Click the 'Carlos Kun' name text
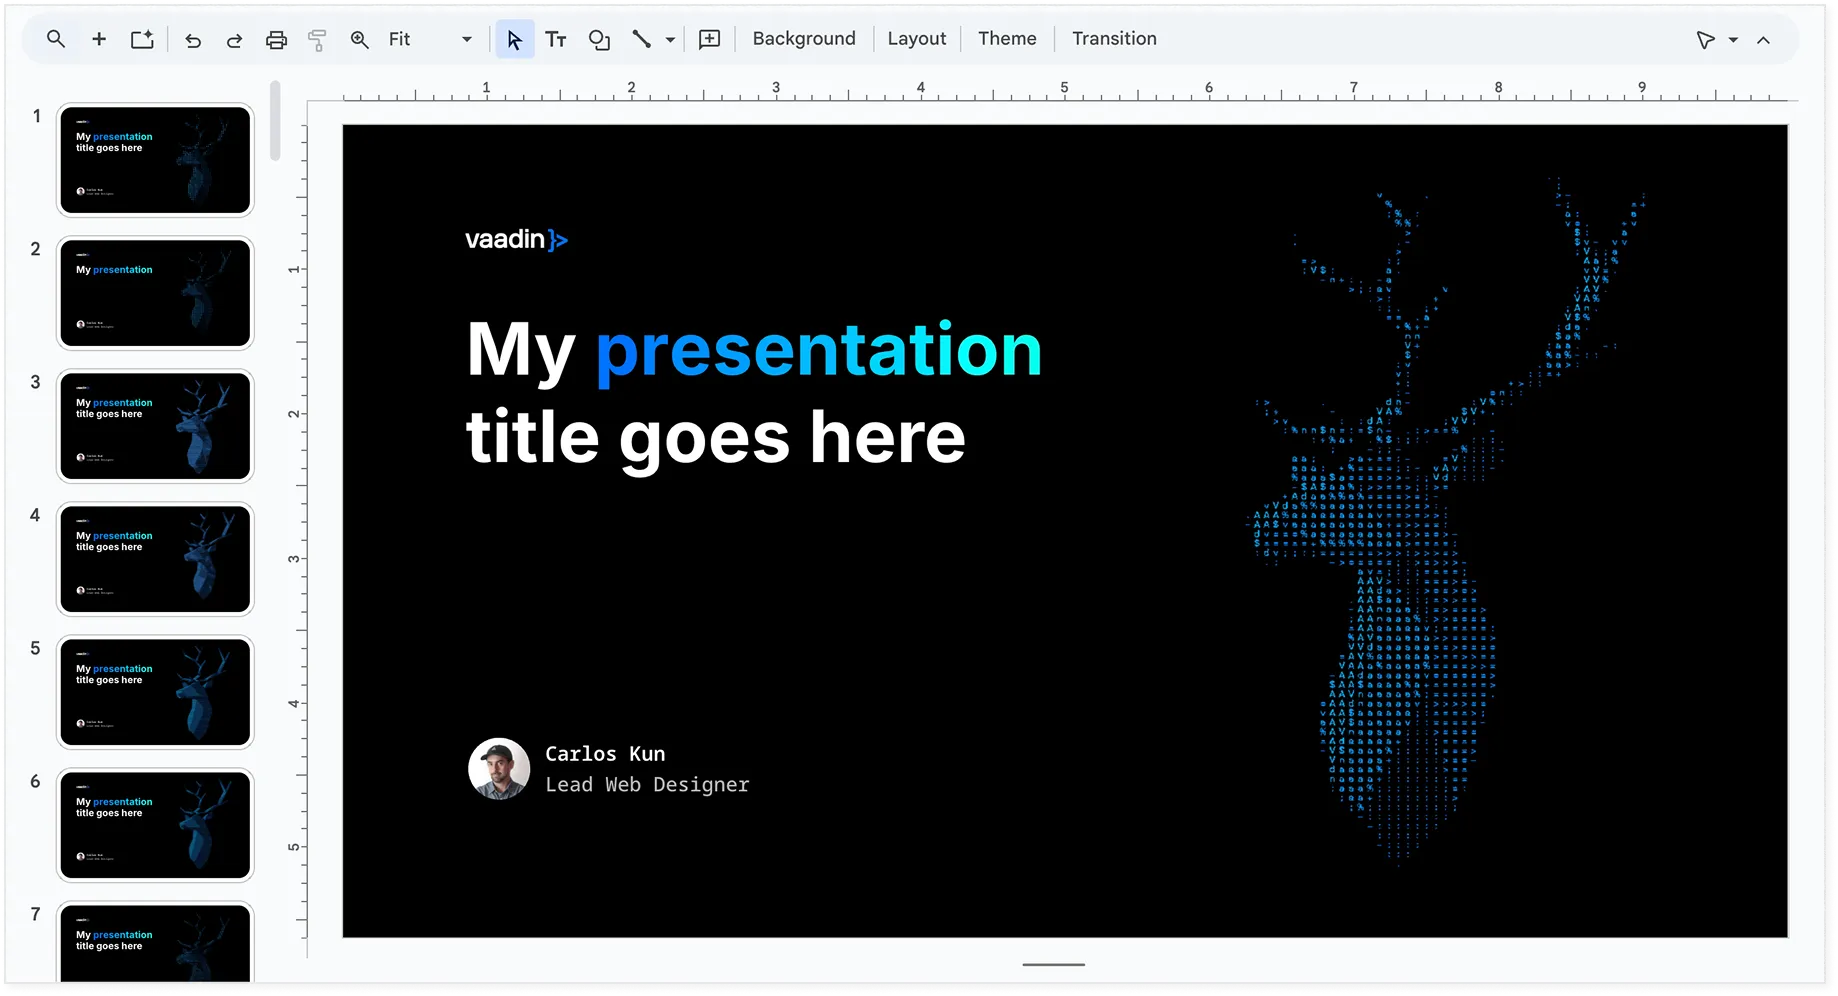The image size is (1838, 996). click(605, 754)
